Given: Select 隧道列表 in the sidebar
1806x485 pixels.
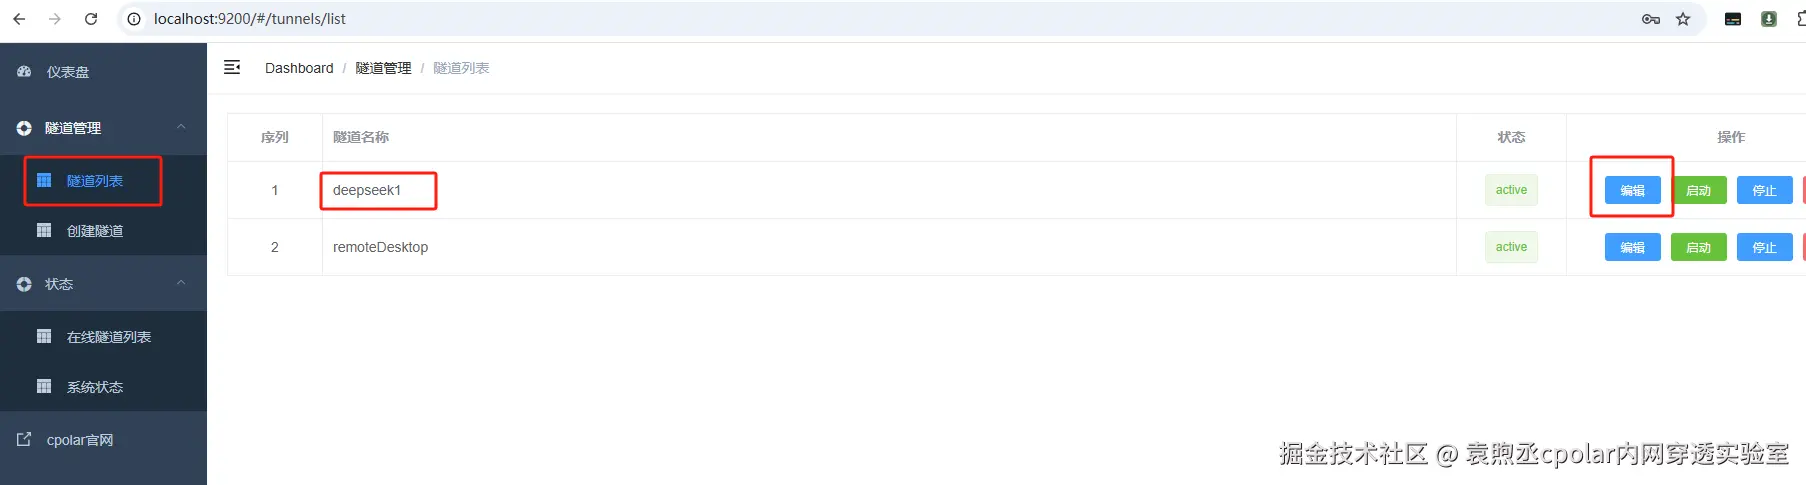Looking at the screenshot, I should (94, 181).
